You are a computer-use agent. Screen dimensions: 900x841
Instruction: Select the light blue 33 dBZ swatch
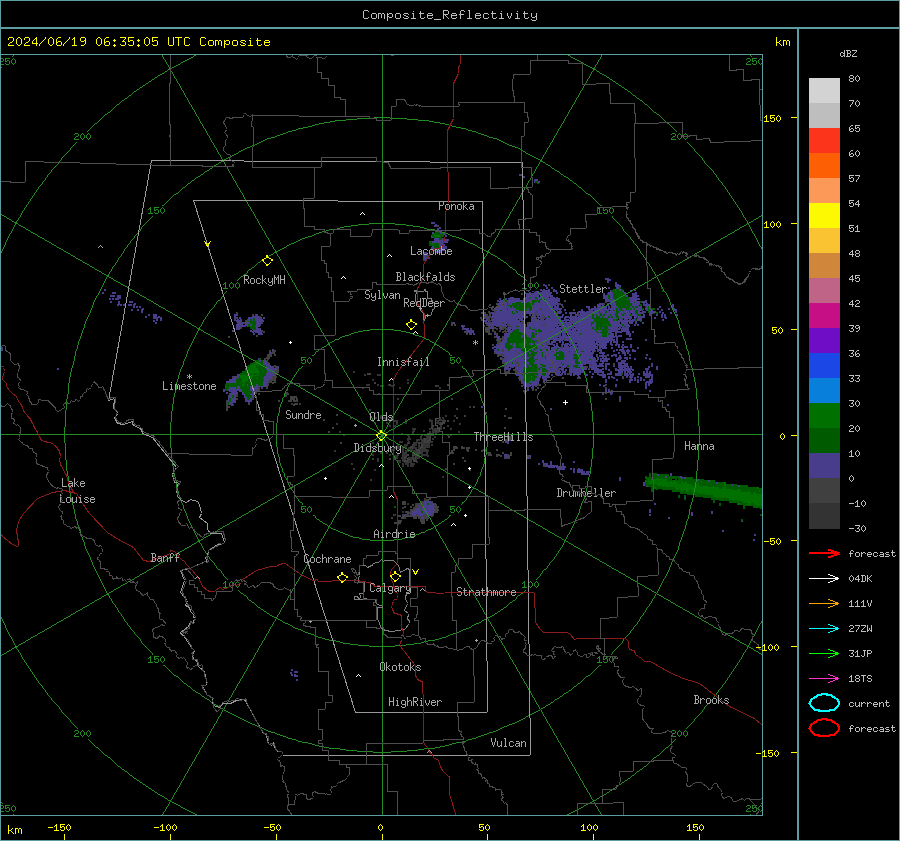(x=824, y=390)
